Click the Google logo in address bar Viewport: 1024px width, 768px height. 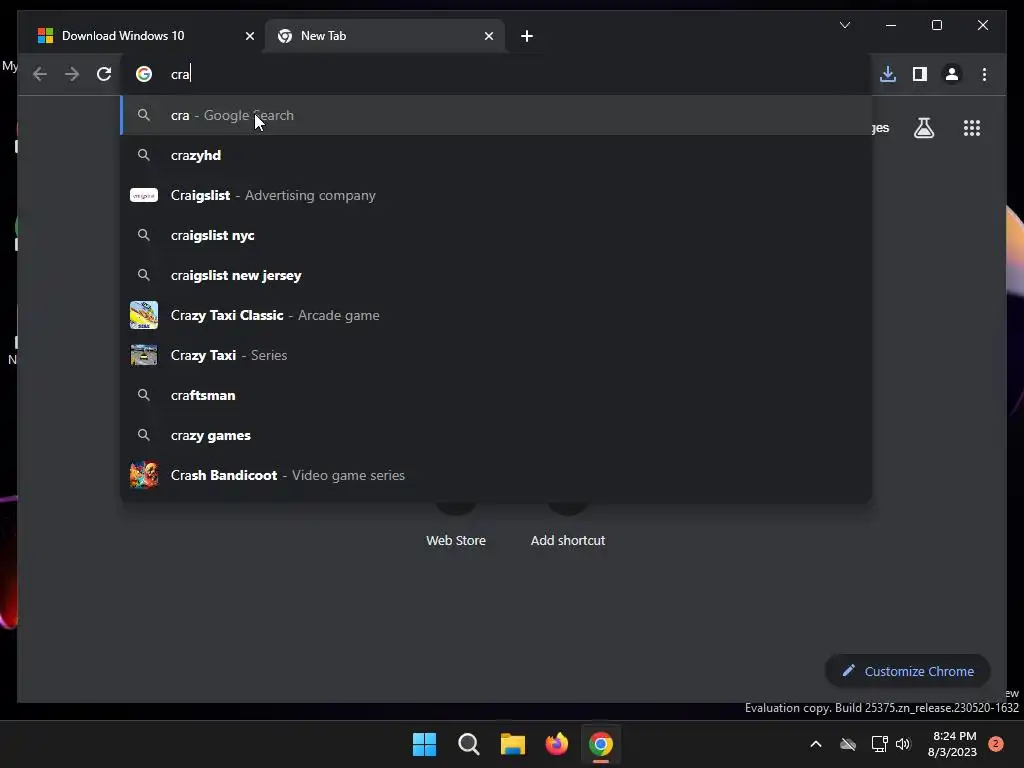pos(144,74)
